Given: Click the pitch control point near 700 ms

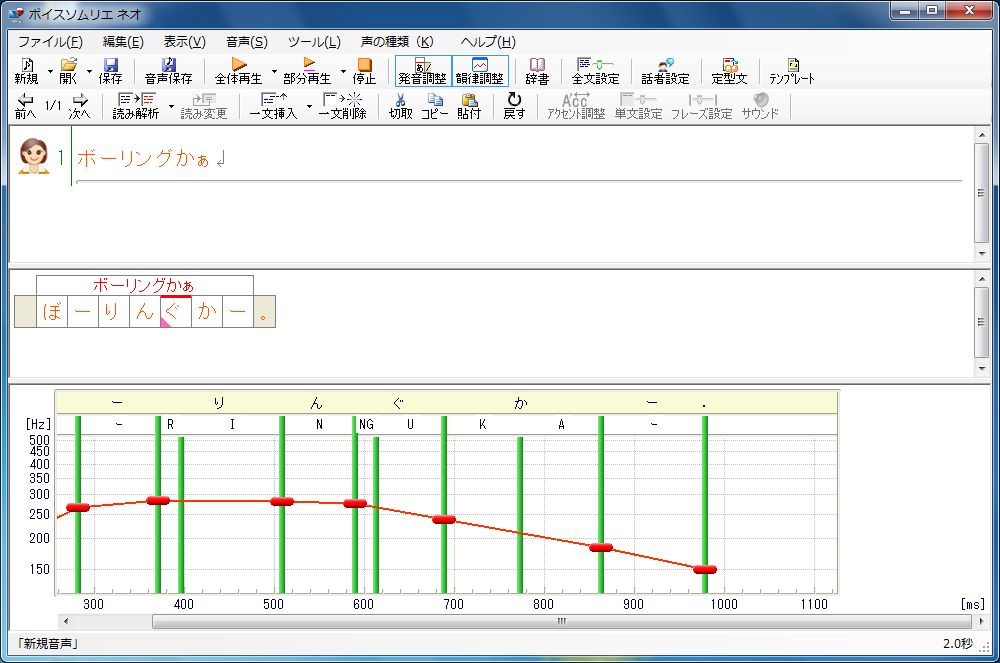Looking at the screenshot, I should (444, 519).
